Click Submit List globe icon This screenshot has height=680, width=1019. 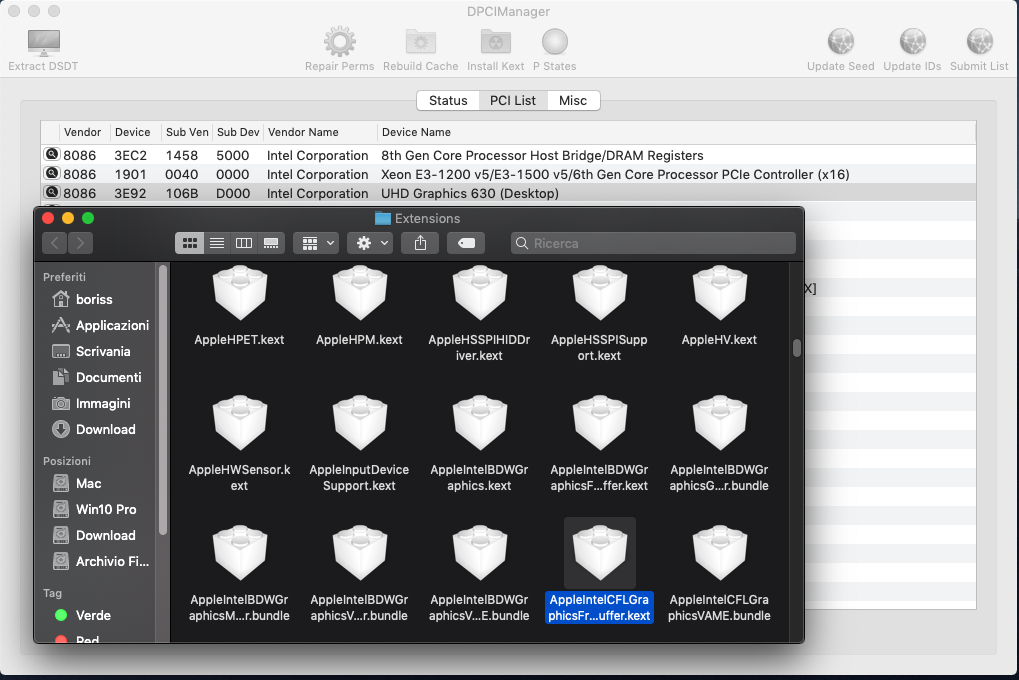979,42
